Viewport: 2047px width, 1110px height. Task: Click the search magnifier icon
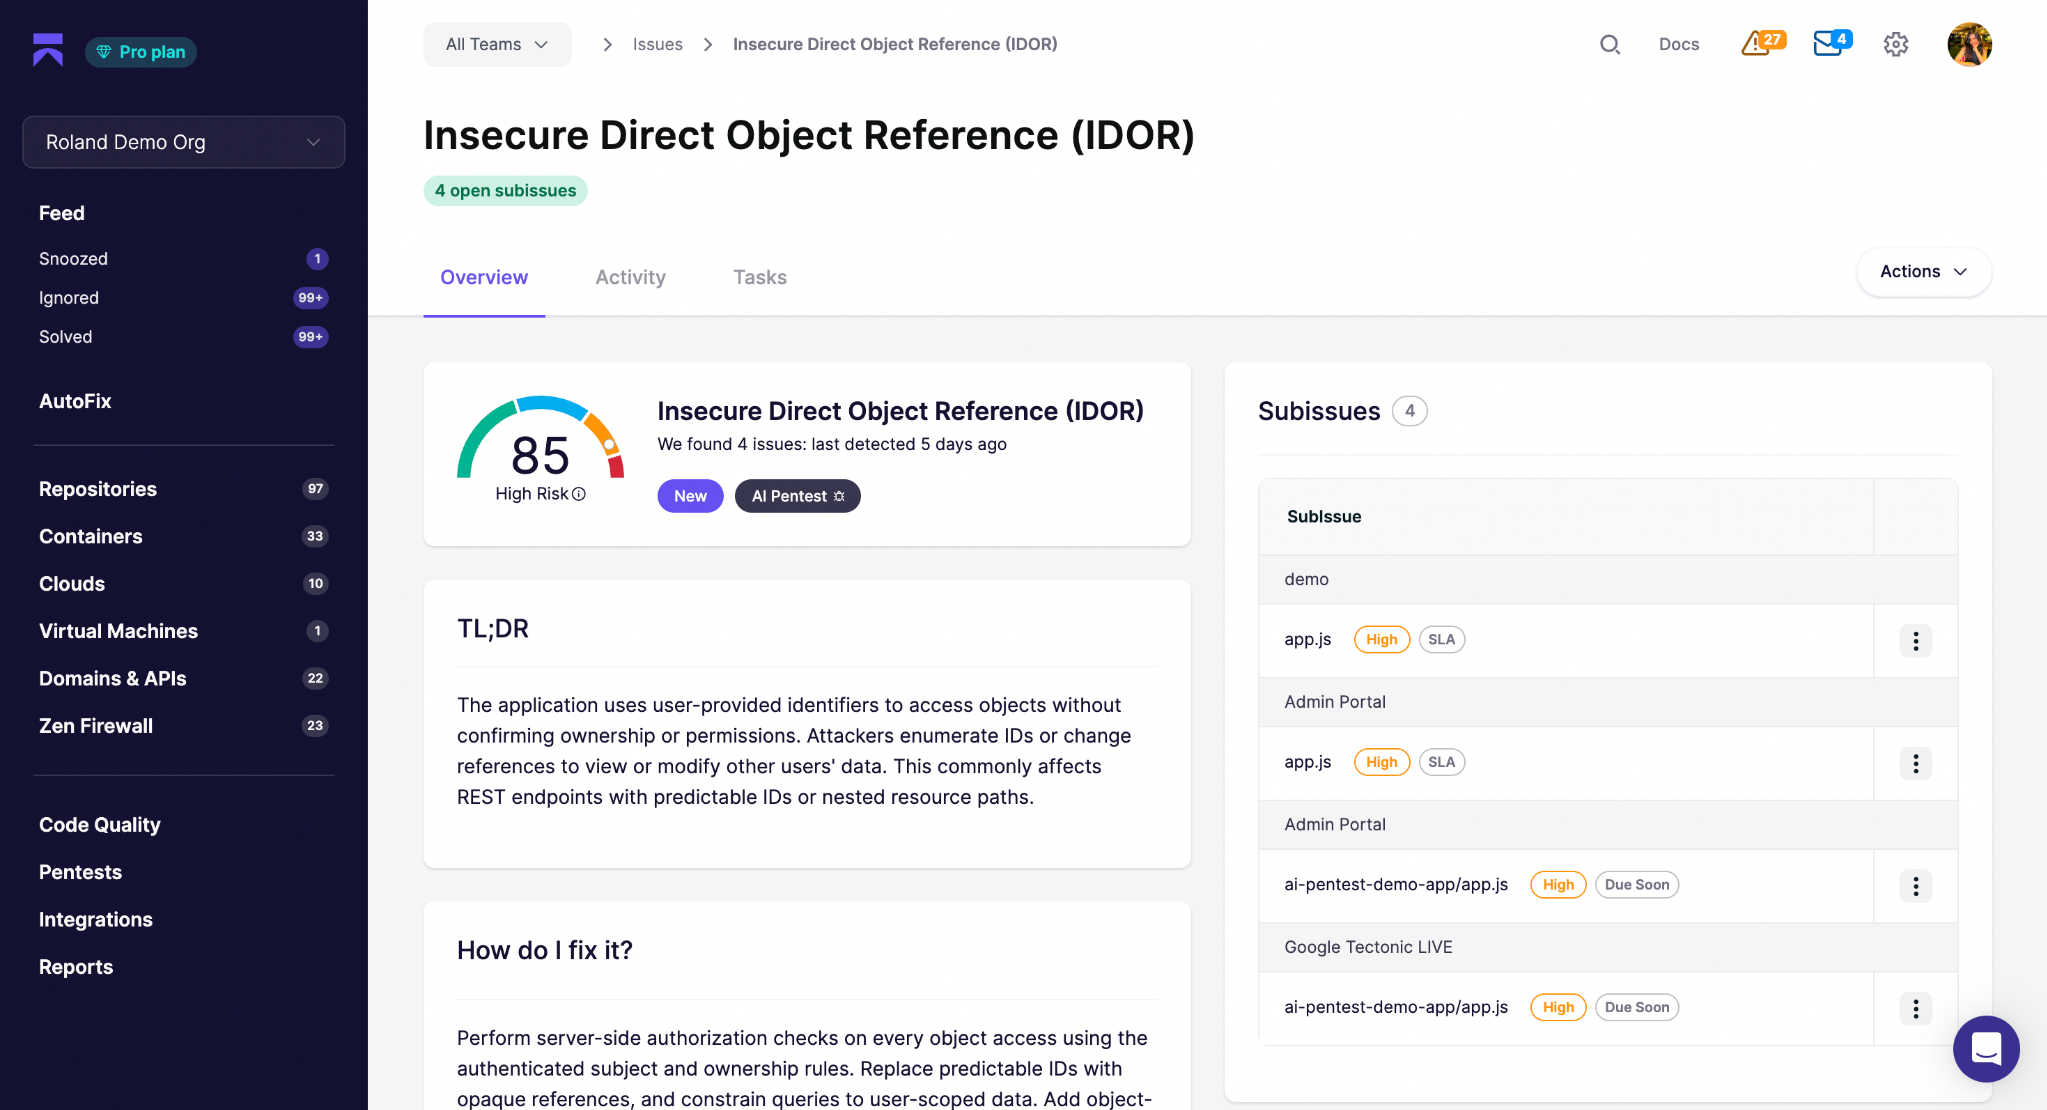point(1609,44)
